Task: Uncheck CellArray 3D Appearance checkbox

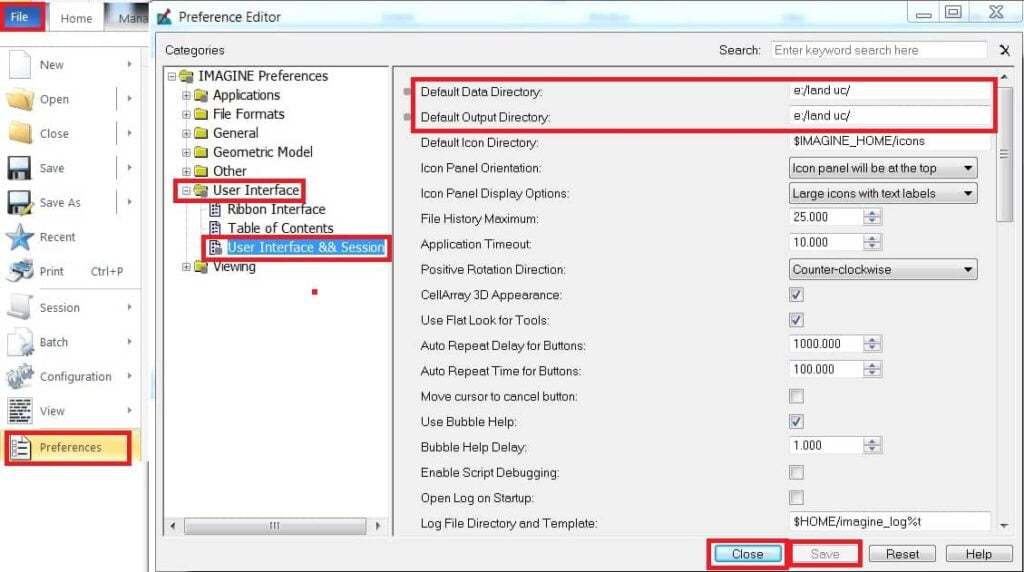Action: pos(796,294)
